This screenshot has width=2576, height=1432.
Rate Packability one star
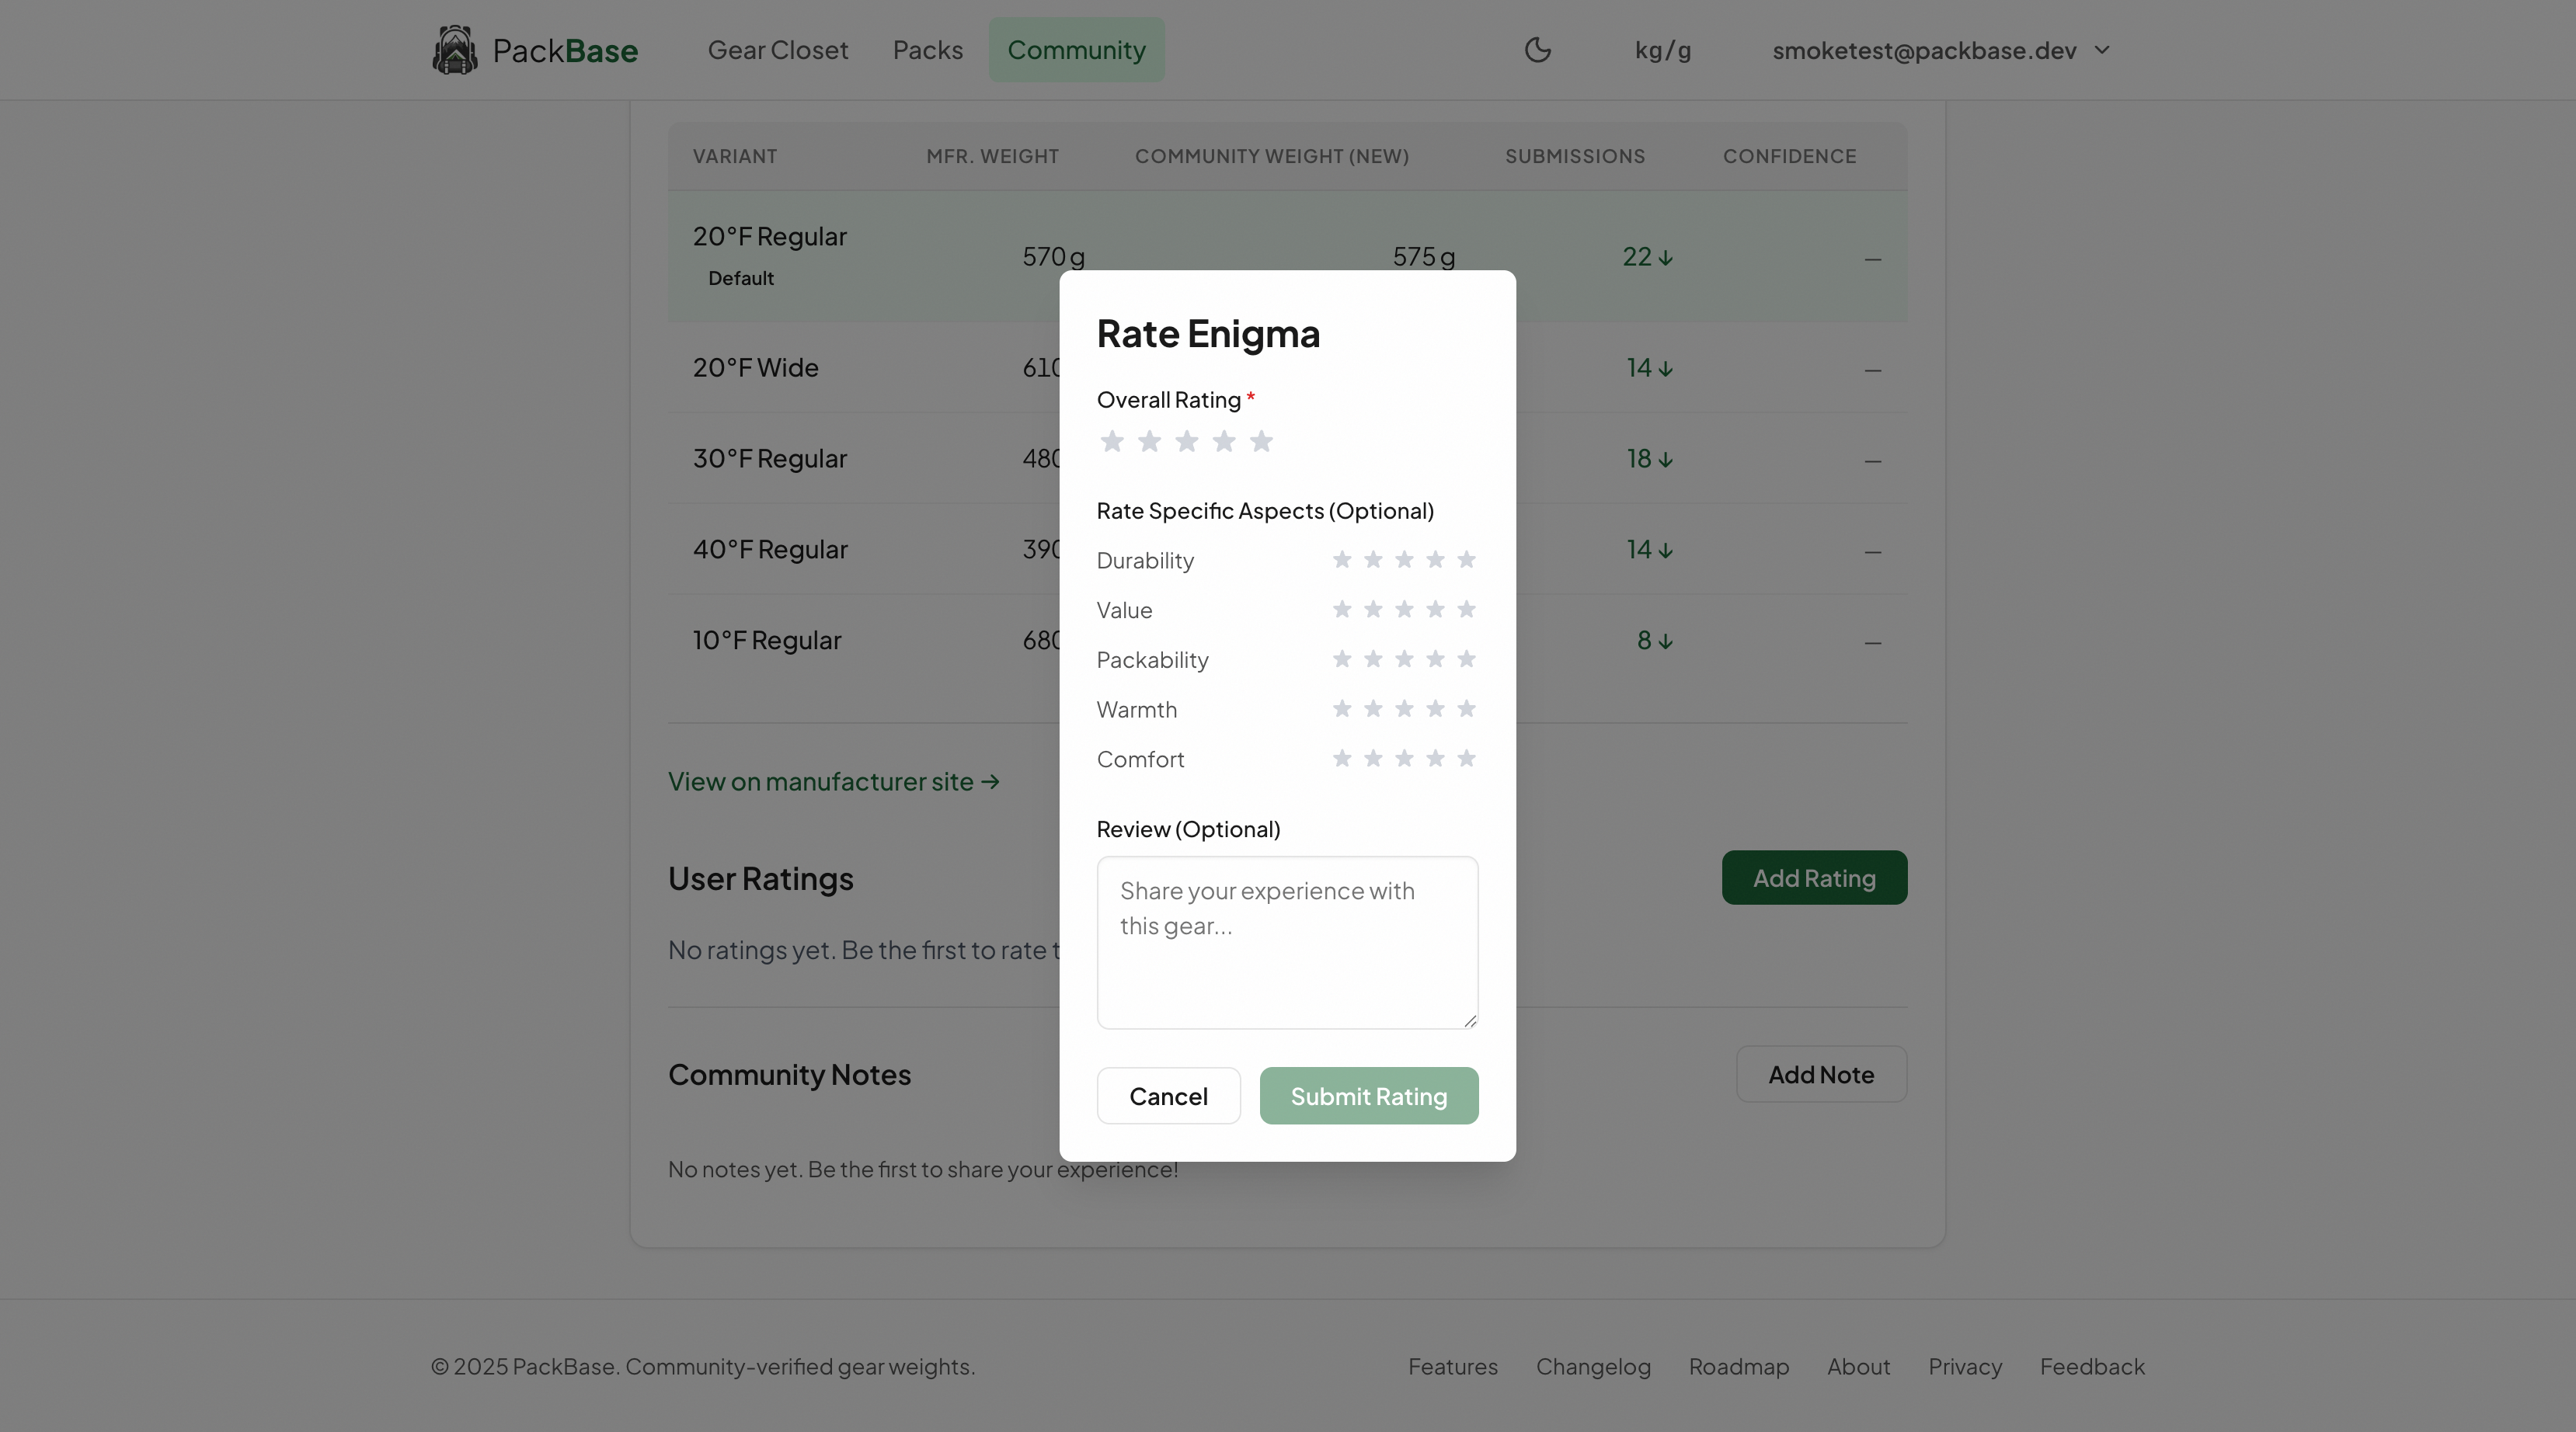[x=1342, y=659]
